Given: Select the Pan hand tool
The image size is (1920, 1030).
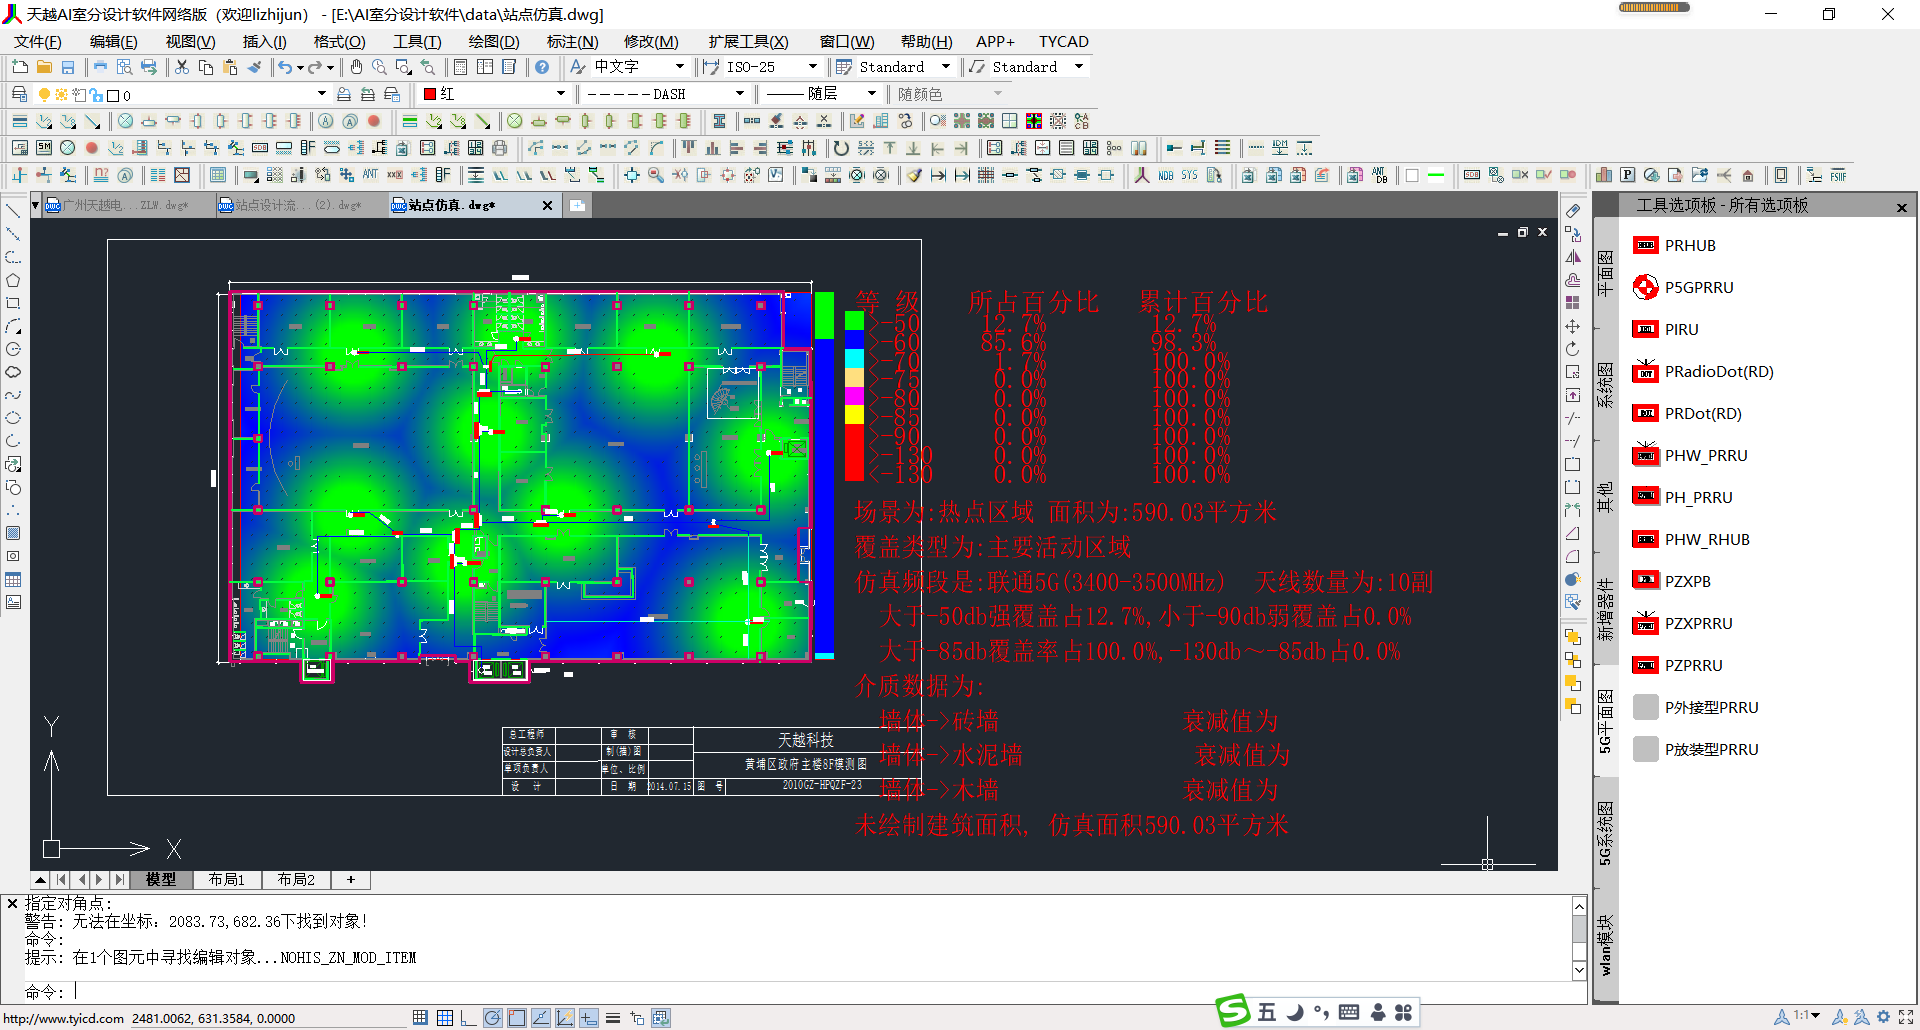Looking at the screenshot, I should point(356,67).
